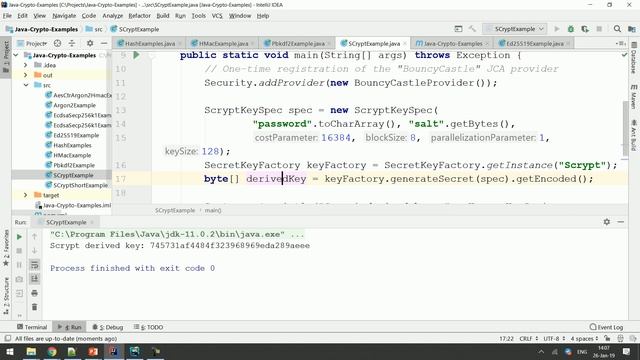Open Terminal tool window
The image size is (640, 360).
(x=32, y=327)
